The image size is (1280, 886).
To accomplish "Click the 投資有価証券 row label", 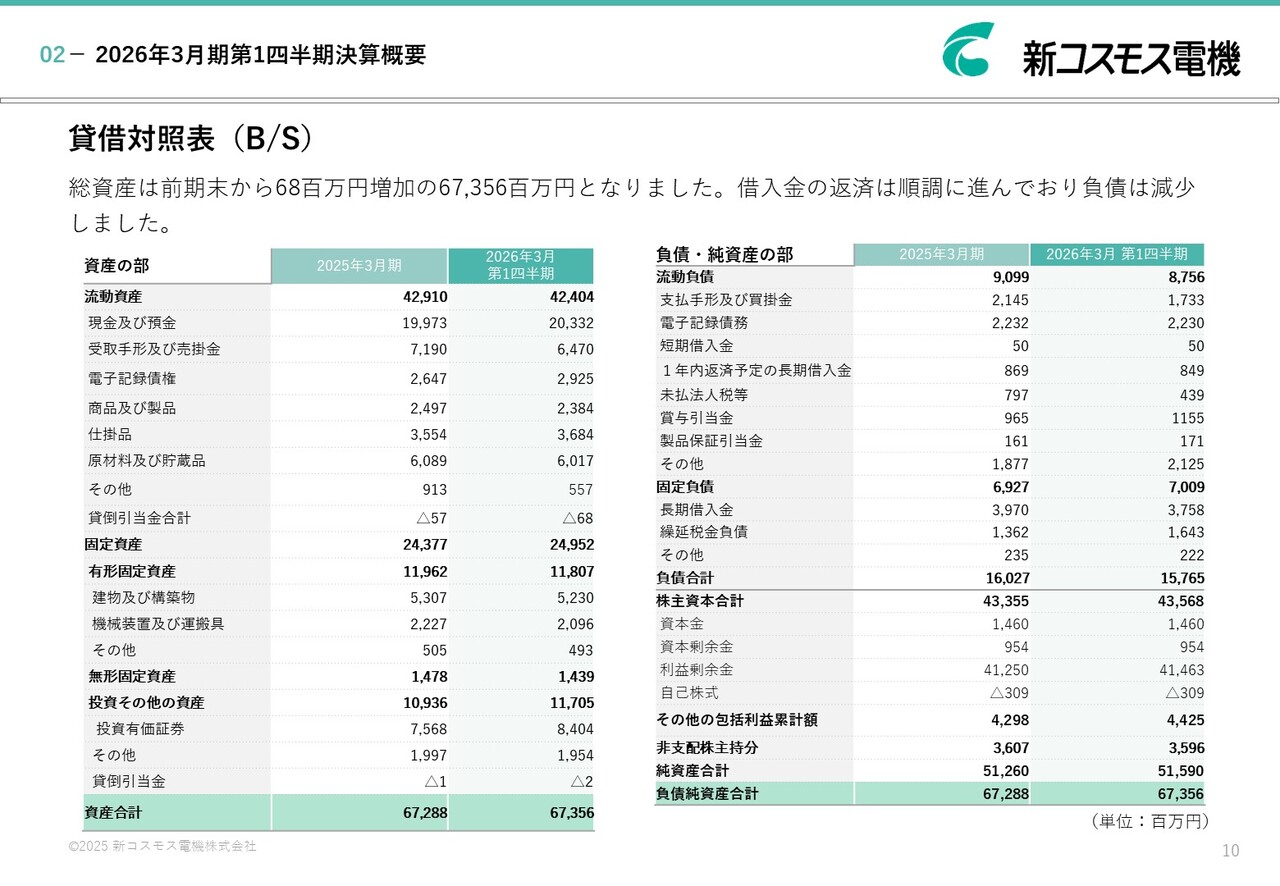I will [140, 729].
